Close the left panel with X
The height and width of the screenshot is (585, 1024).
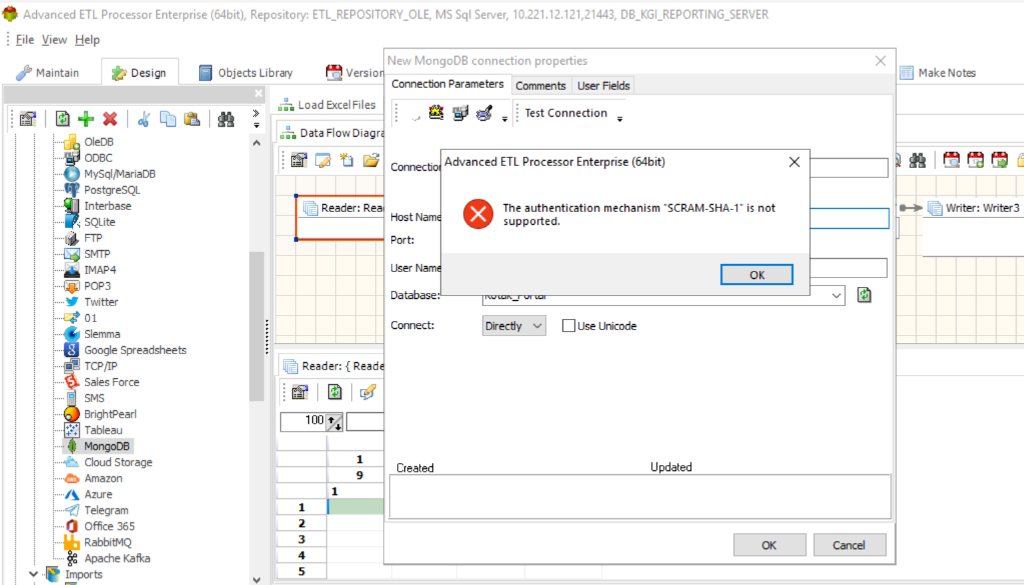coord(259,93)
